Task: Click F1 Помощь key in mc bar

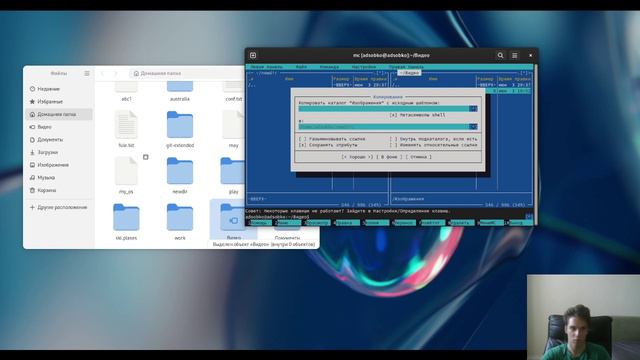Action: pos(259,223)
